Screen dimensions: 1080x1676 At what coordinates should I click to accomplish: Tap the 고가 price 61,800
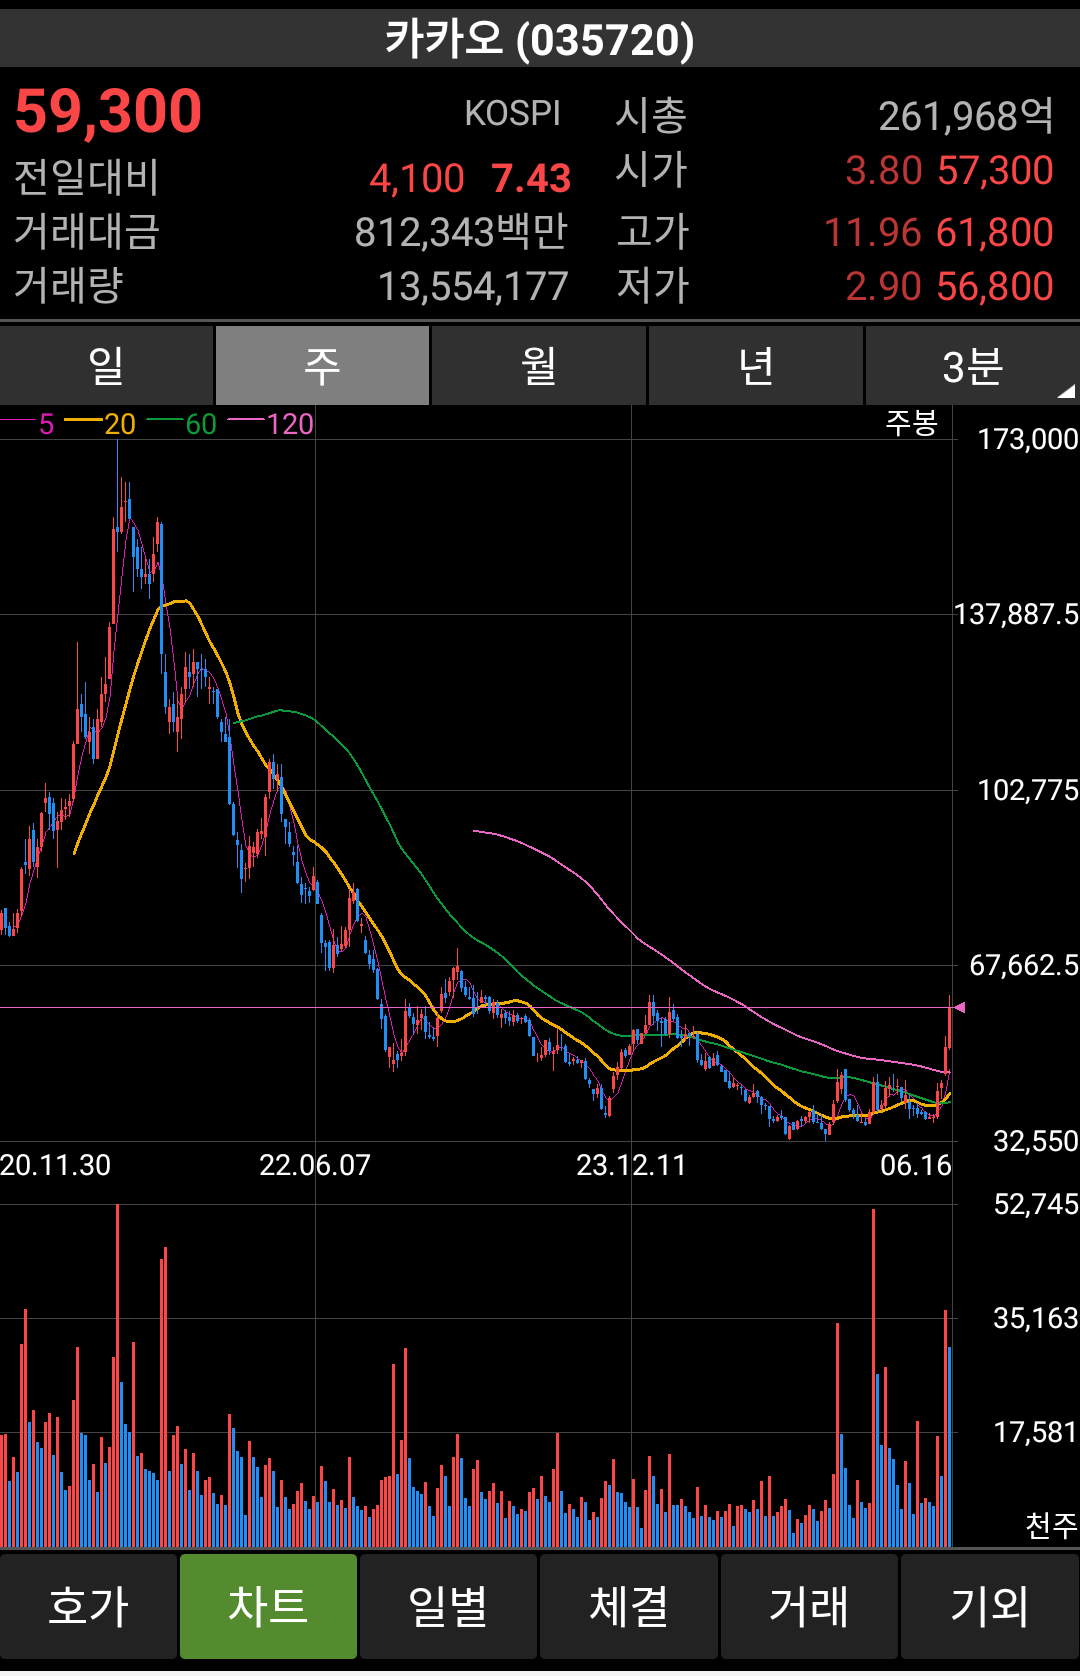(996, 233)
